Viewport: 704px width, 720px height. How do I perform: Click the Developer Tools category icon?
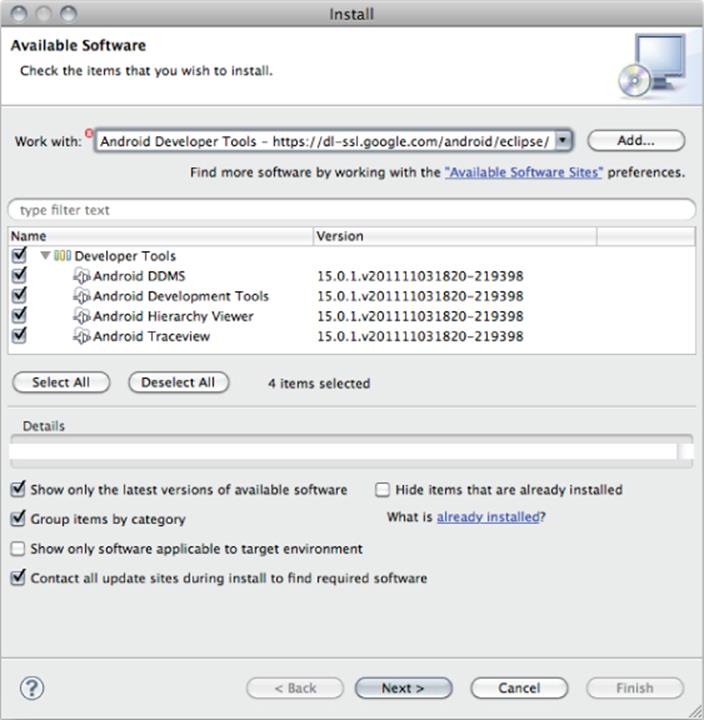62,255
